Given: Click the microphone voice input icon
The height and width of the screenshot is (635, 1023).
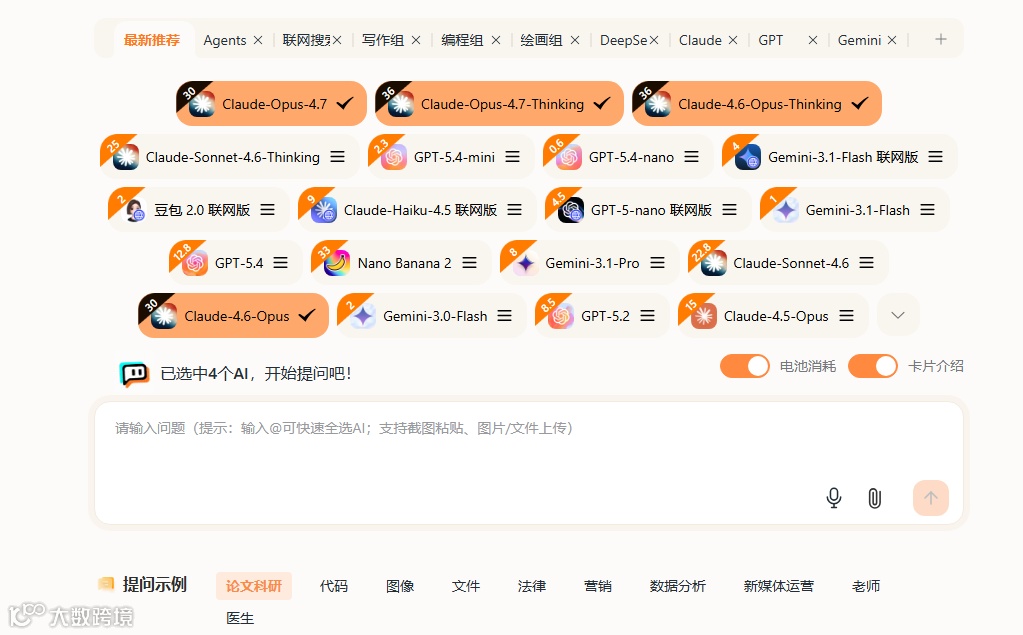Looking at the screenshot, I should coord(834,498).
